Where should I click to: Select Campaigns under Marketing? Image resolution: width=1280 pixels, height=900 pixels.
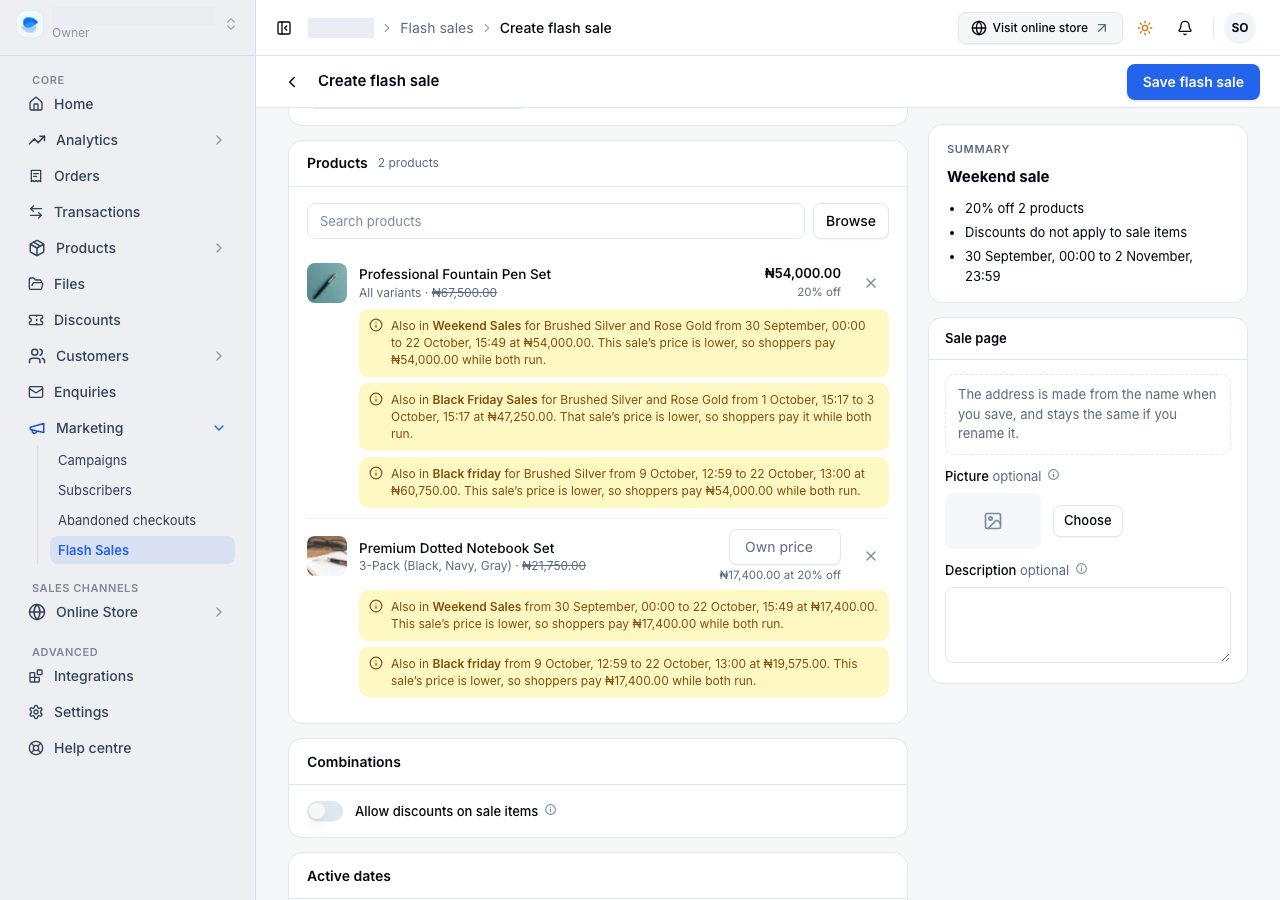(x=142, y=460)
